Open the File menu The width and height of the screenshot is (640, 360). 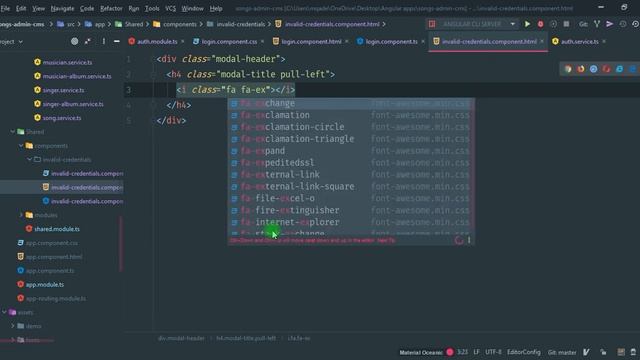point(5,8)
